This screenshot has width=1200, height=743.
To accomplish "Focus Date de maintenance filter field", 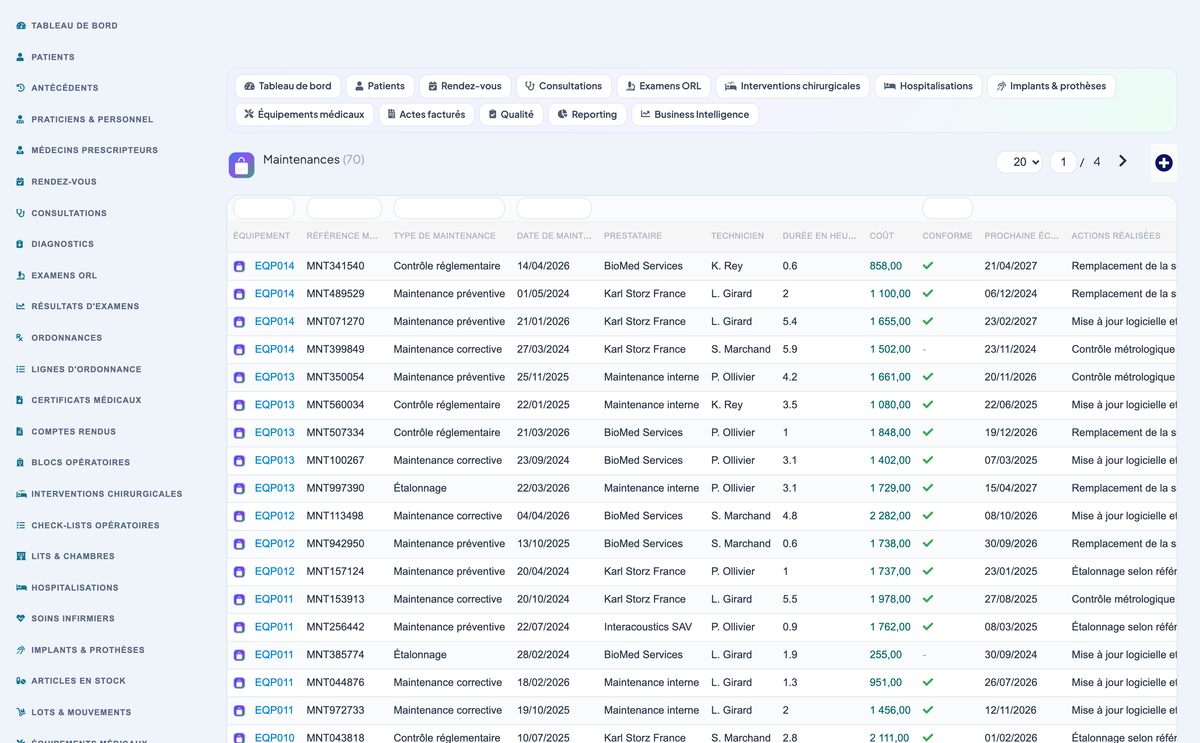I will click(554, 208).
